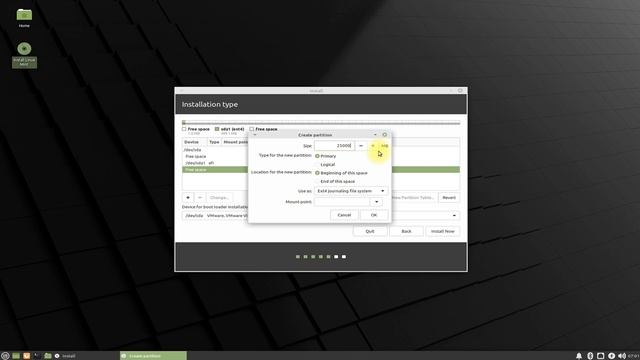Open the volume speaker tray icon
Image resolution: width=640 pixels, height=360 pixels.
pyautogui.click(x=622, y=356)
